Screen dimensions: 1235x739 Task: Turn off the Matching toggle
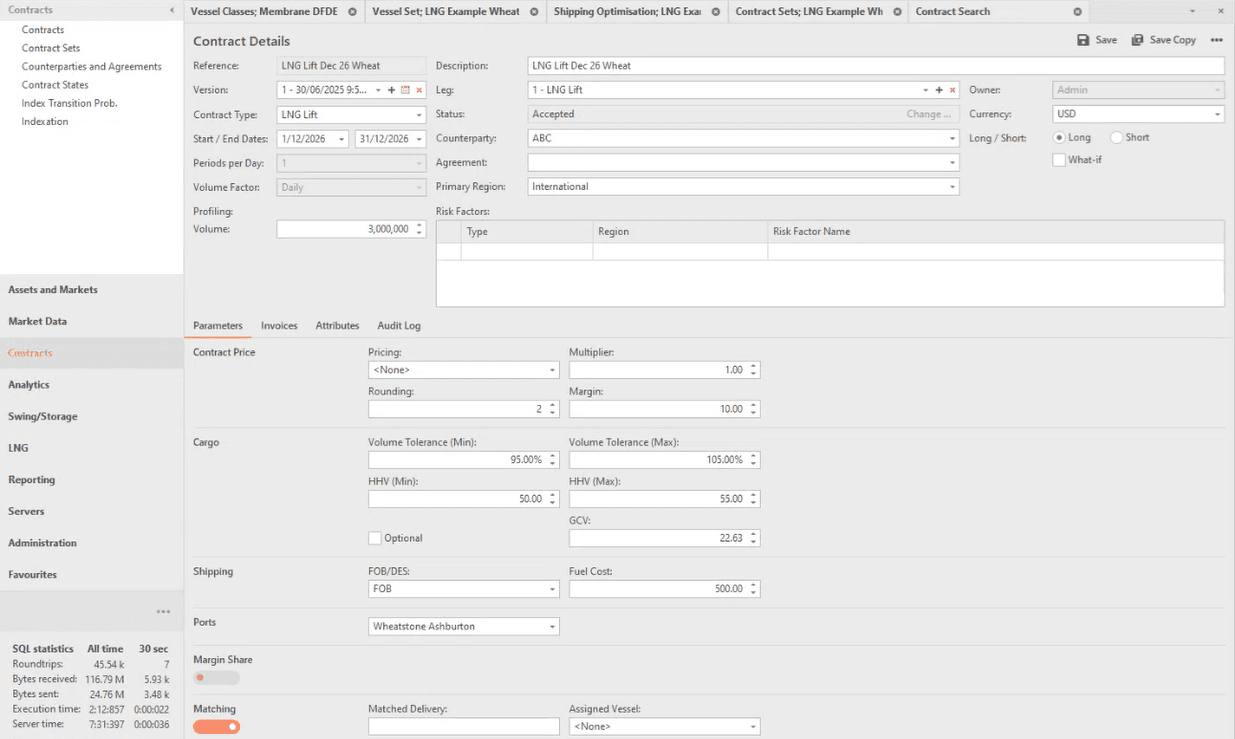217,727
